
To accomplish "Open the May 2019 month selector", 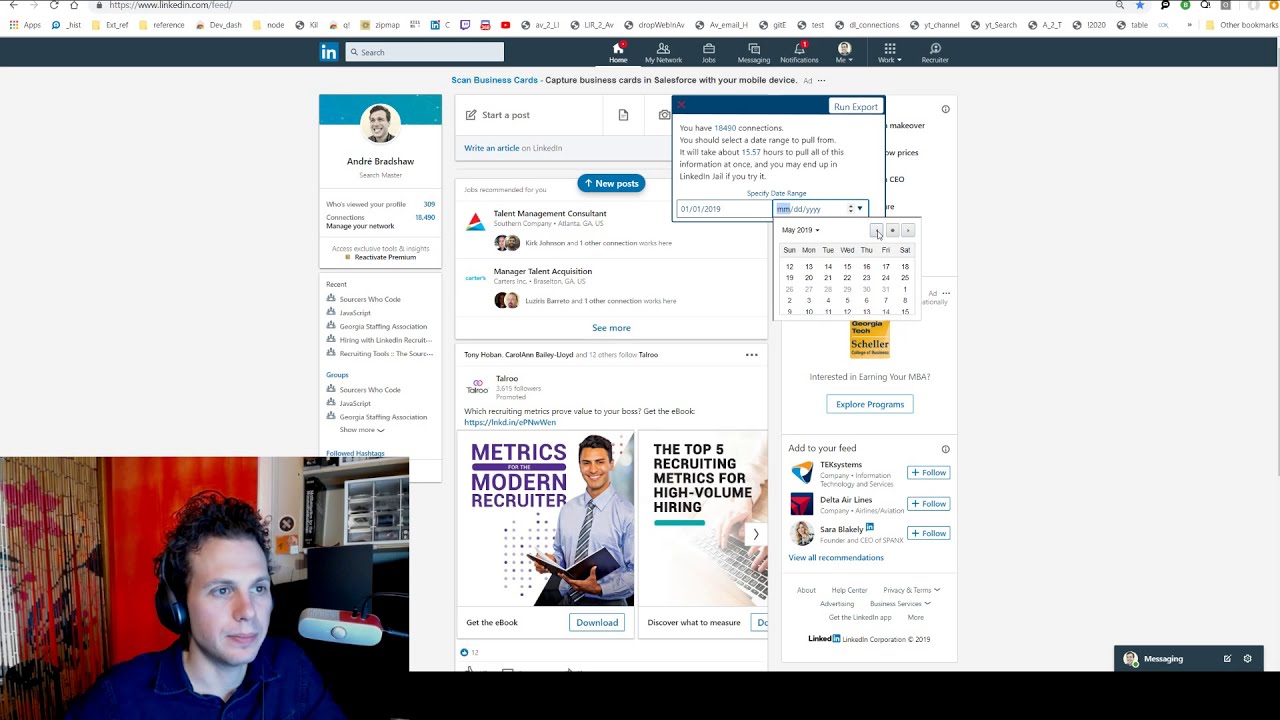I will 800,230.
